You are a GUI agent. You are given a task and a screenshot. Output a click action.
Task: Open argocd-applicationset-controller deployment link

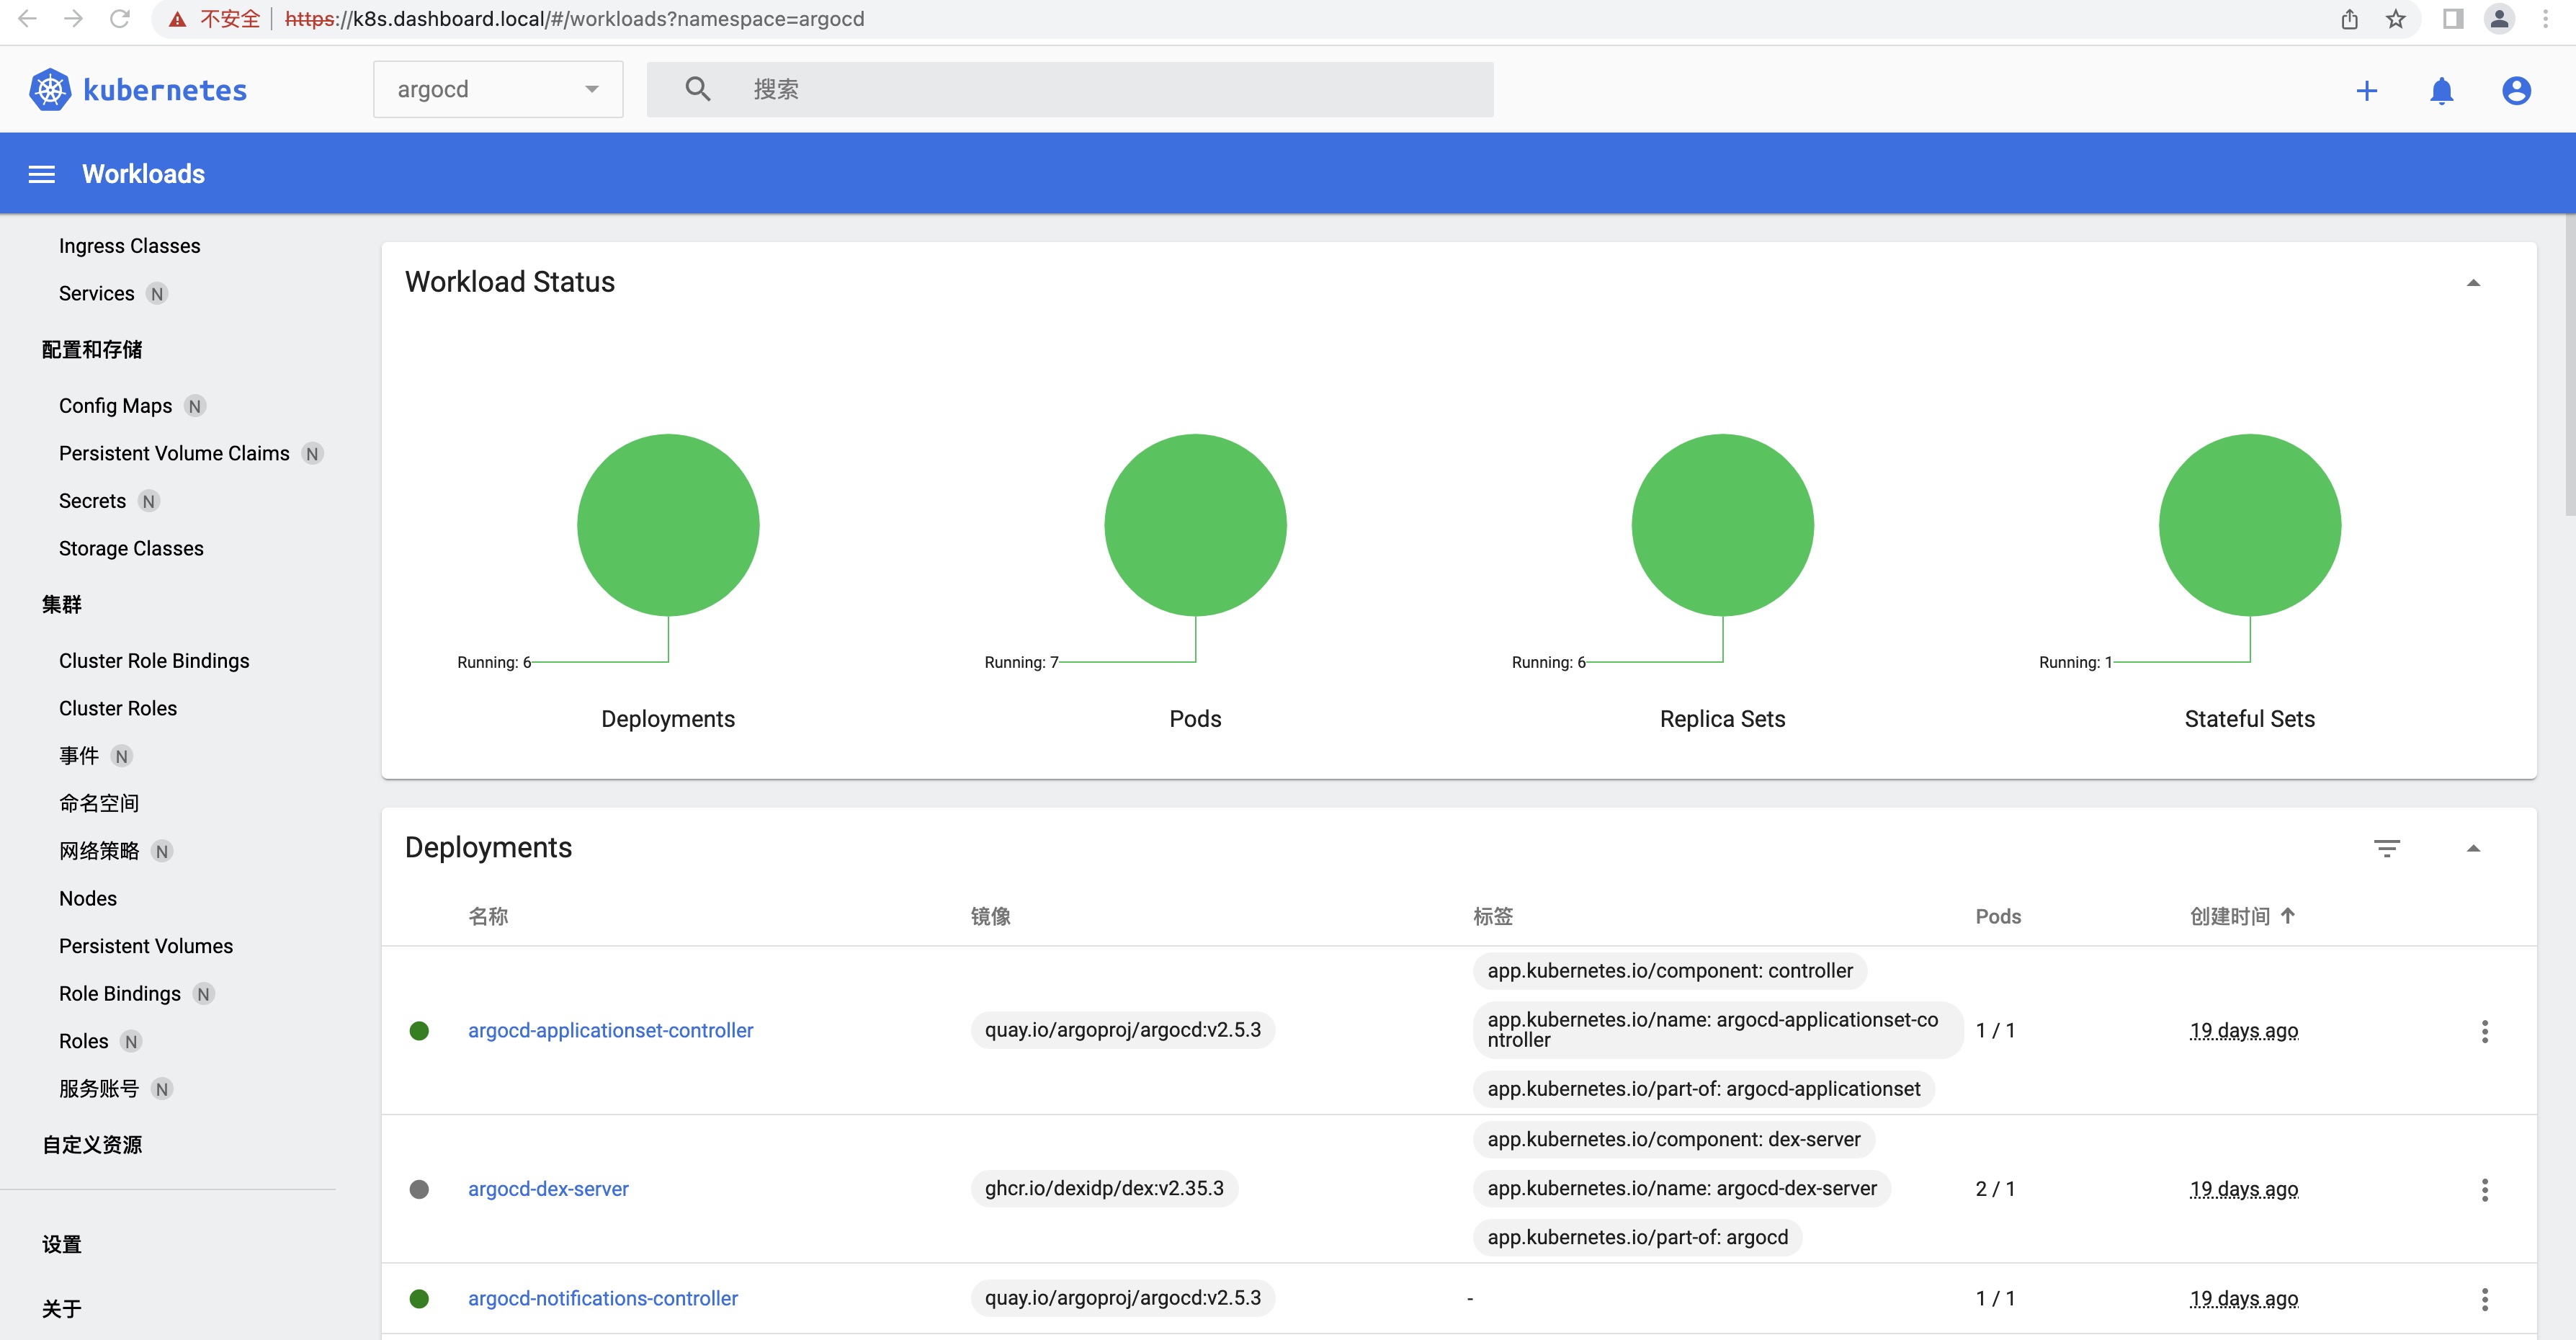pyautogui.click(x=610, y=1031)
